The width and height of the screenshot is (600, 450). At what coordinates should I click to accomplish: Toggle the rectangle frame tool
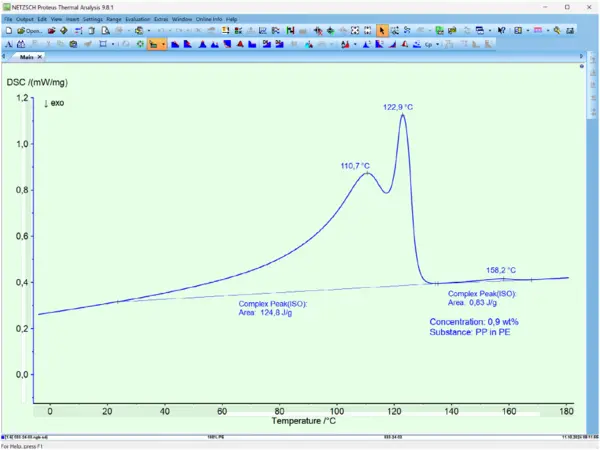tap(103, 44)
